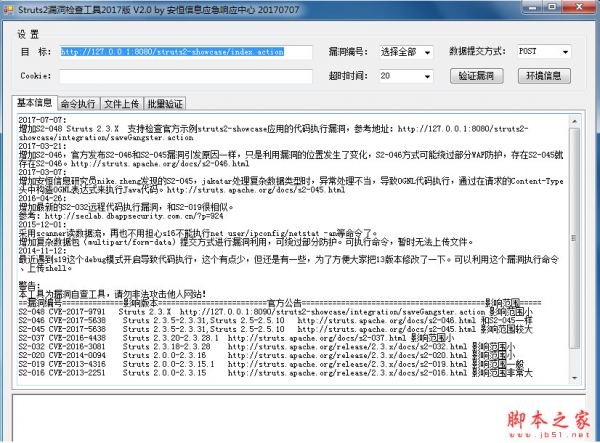600x443 pixels.
Task: Click the 2017-07-07: date line
Action: (x=42, y=120)
